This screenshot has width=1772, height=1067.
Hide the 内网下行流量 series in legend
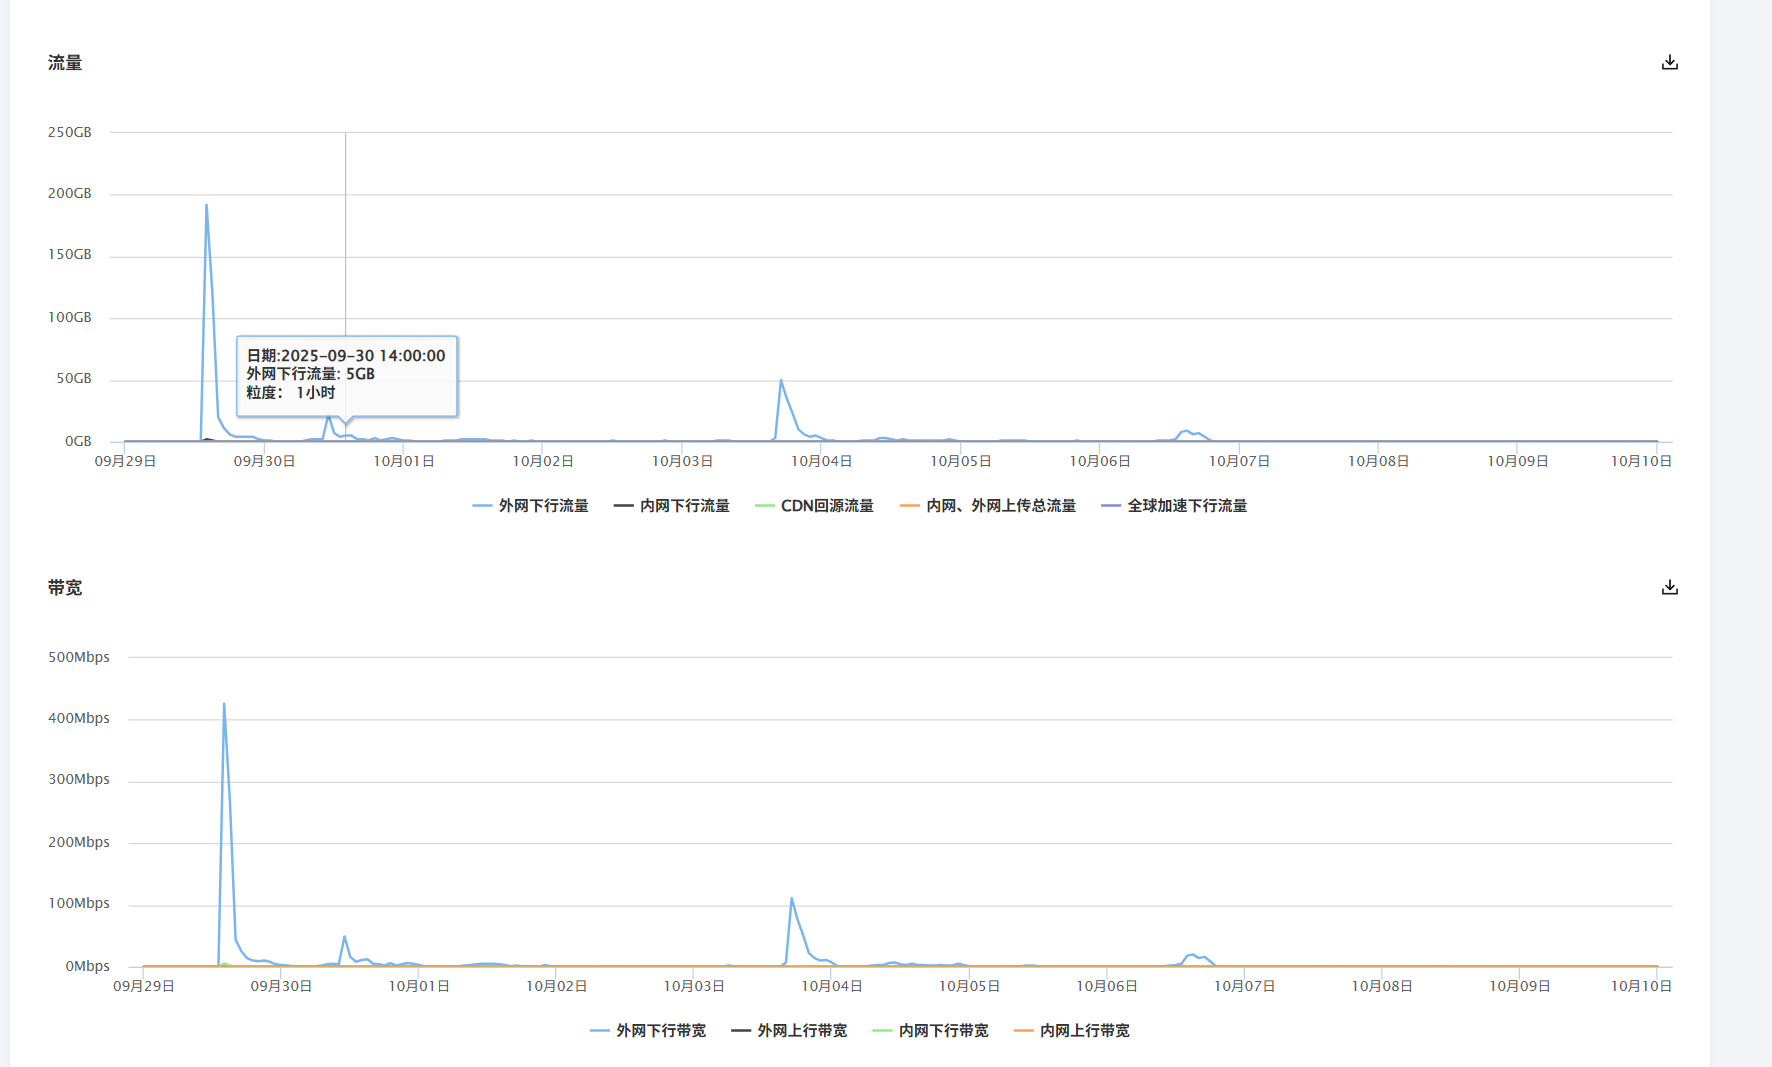[x=672, y=506]
